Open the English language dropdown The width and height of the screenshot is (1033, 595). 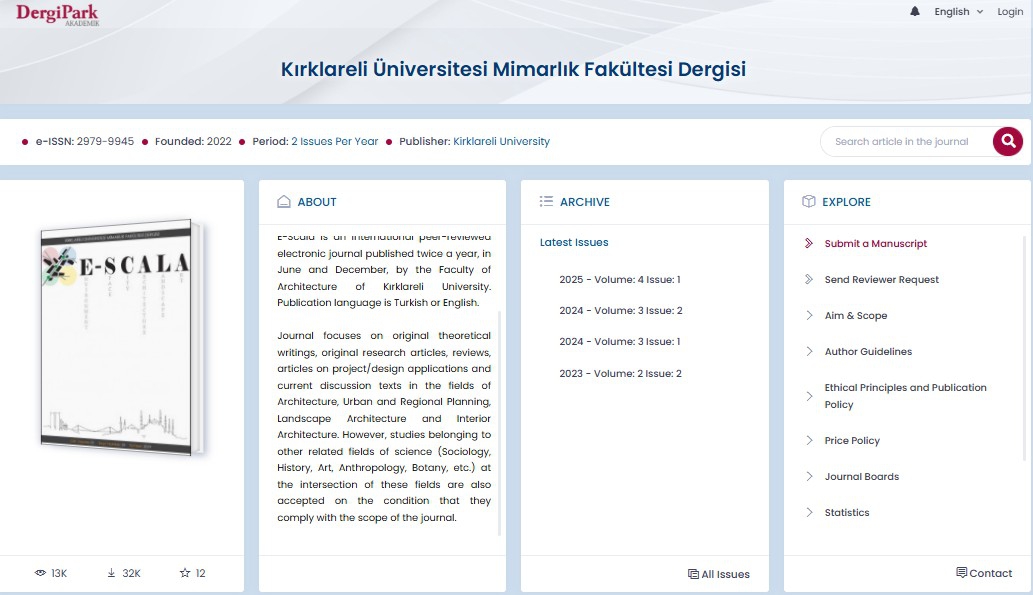[958, 12]
